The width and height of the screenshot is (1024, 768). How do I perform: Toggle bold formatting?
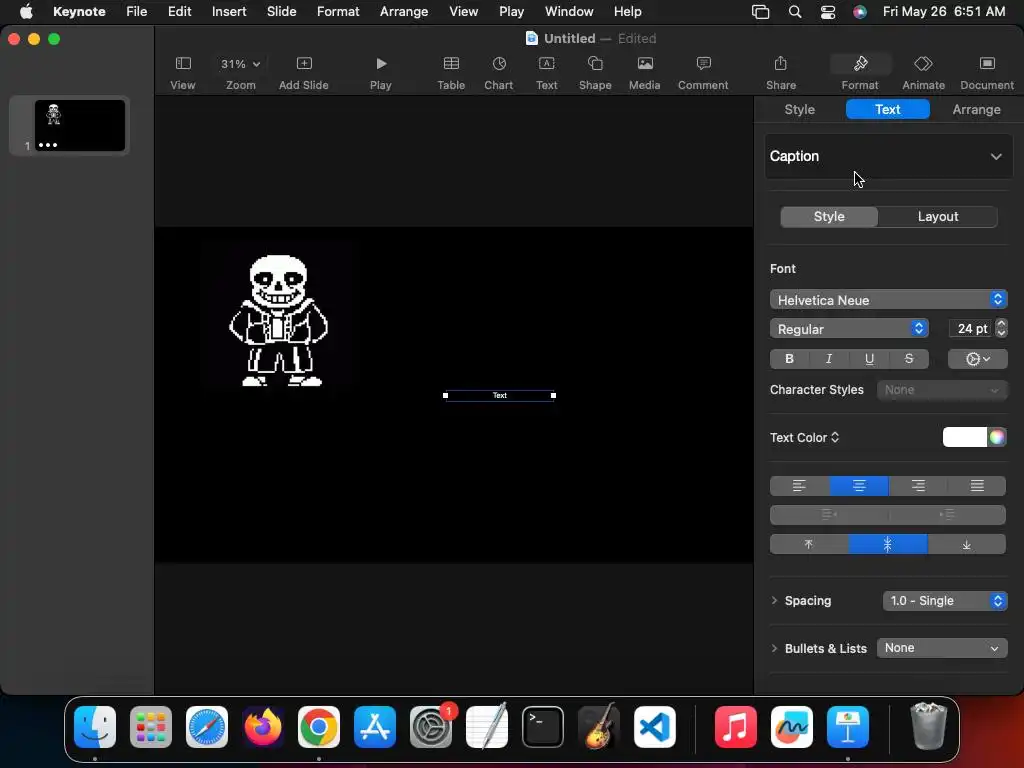pos(790,359)
